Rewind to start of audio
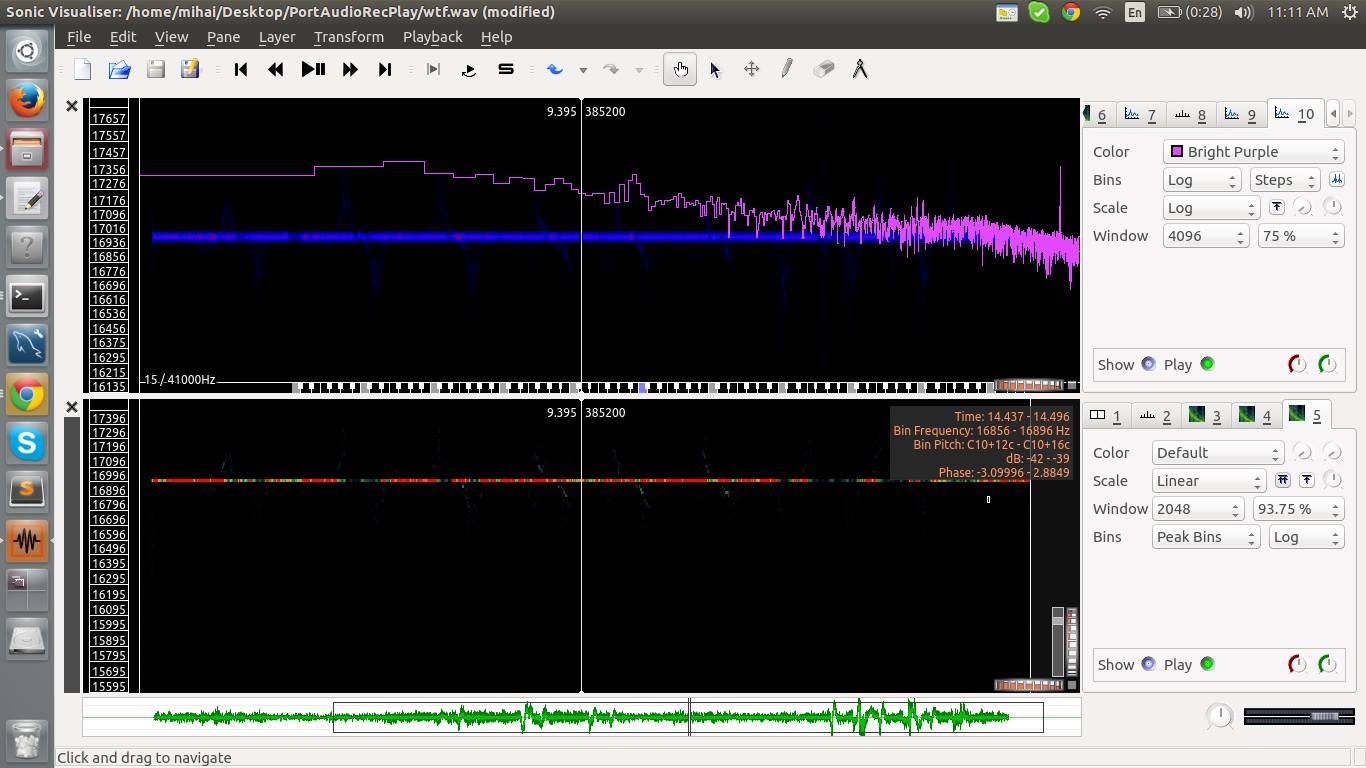 [241, 69]
